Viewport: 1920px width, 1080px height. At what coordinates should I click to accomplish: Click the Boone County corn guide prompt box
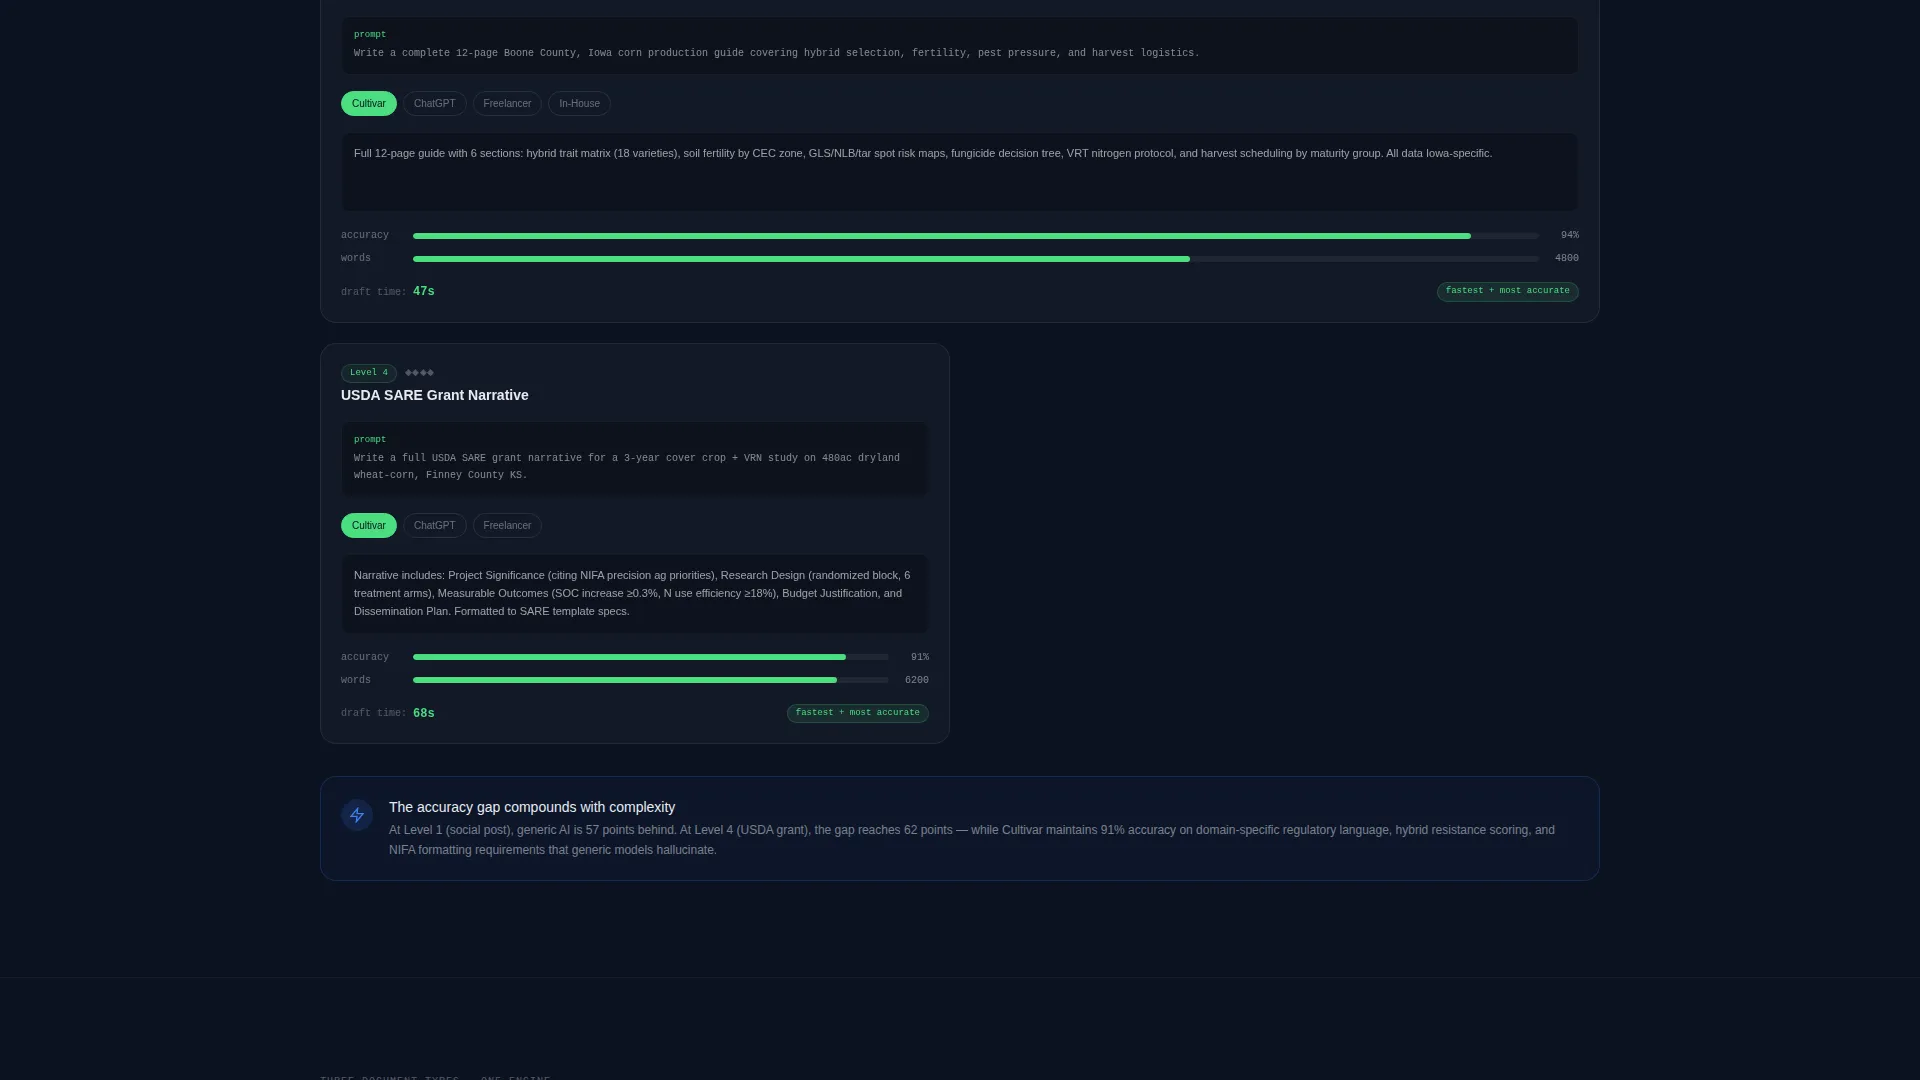click(x=959, y=45)
